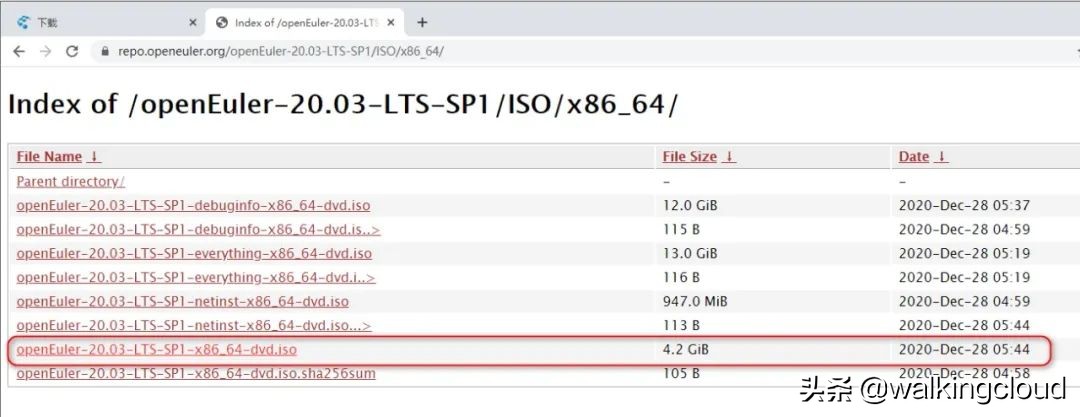Click the browser Forward arrow
The width and height of the screenshot is (1080, 417).
click(x=45, y=51)
